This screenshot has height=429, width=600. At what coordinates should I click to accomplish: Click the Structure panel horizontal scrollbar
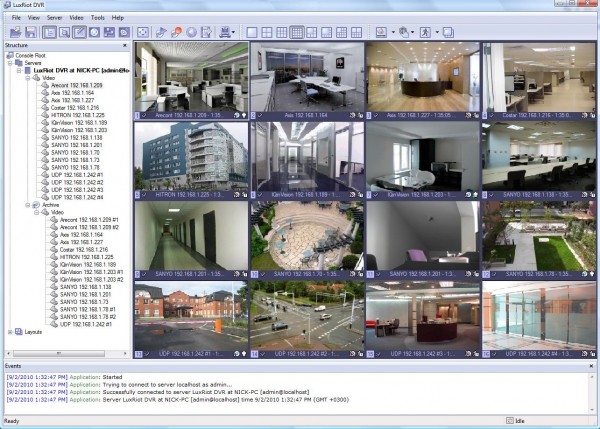coord(60,352)
